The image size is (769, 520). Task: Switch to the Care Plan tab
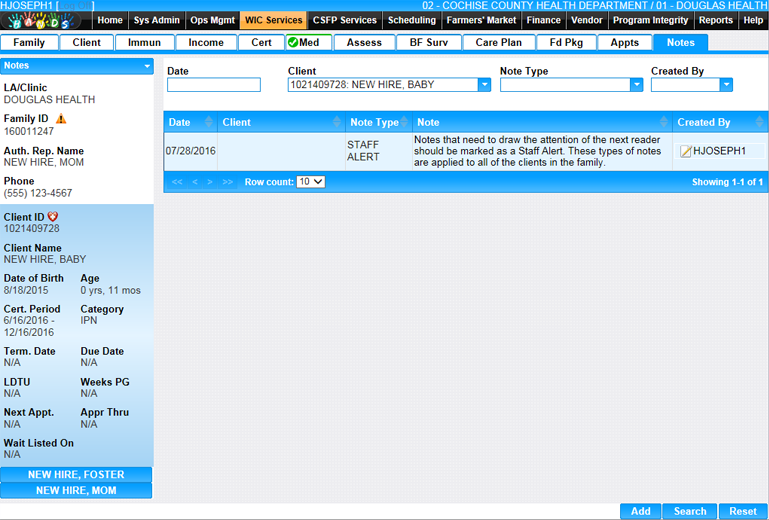pyautogui.click(x=498, y=43)
